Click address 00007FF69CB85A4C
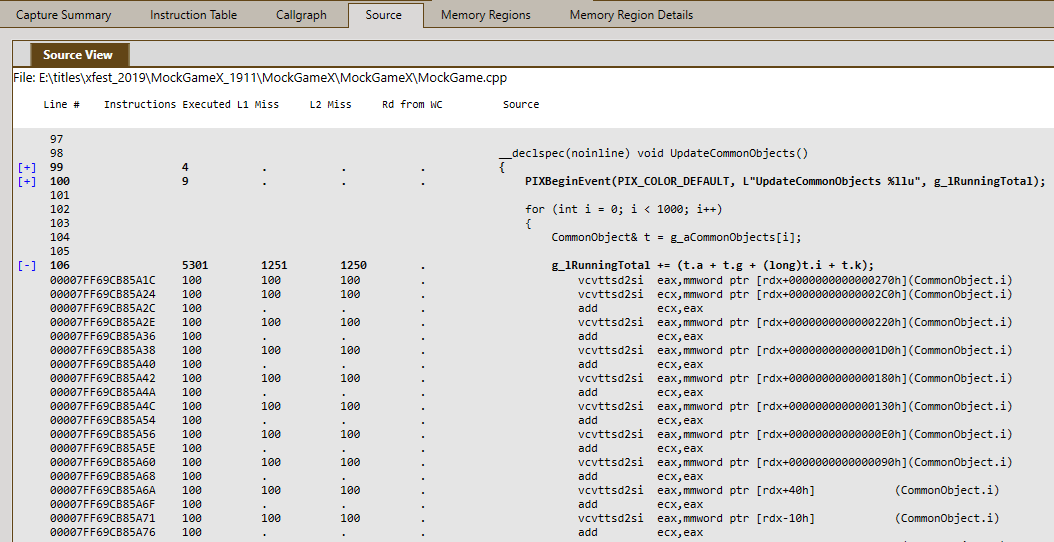This screenshot has width=1054, height=542. click(x=102, y=406)
